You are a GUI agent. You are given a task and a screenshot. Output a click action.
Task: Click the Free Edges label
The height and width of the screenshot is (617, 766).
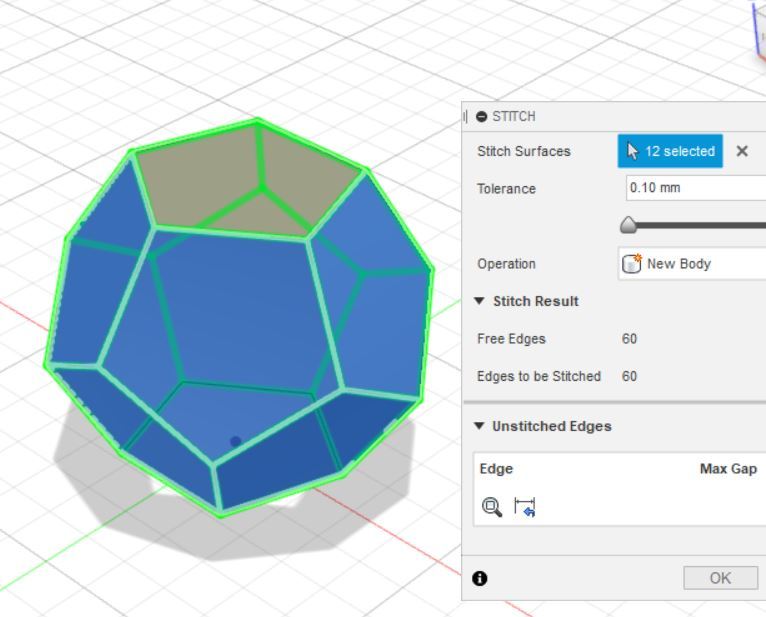pyautogui.click(x=511, y=339)
